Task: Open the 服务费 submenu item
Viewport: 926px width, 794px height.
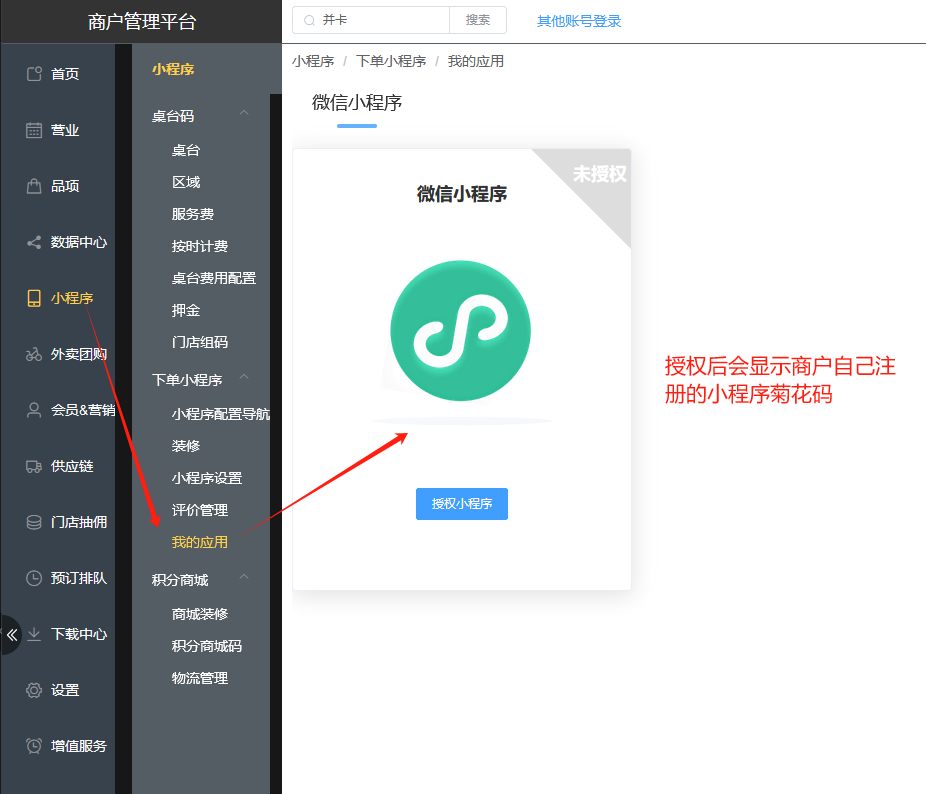Action: point(193,214)
